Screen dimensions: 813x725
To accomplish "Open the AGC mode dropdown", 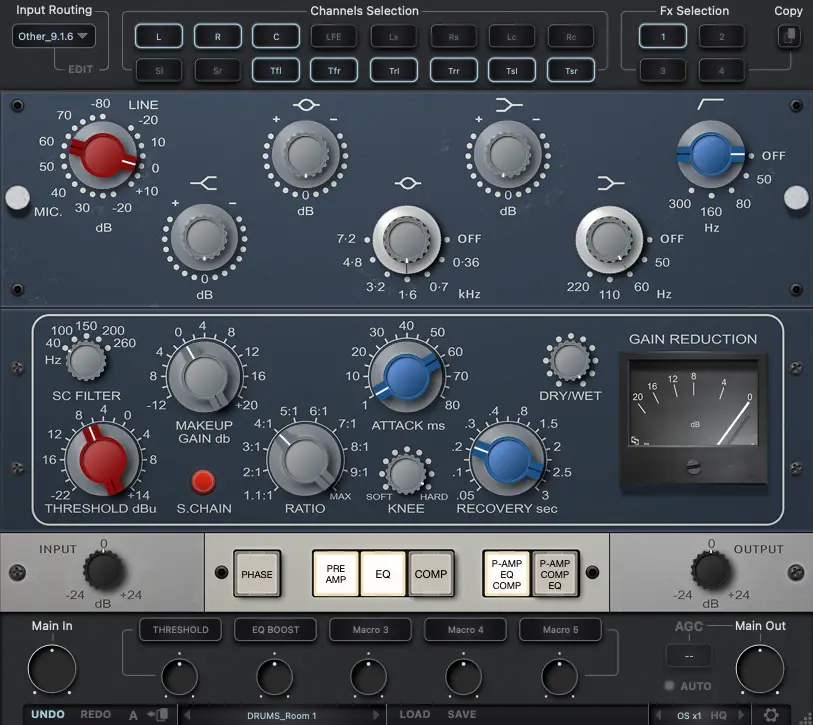I will (689, 656).
